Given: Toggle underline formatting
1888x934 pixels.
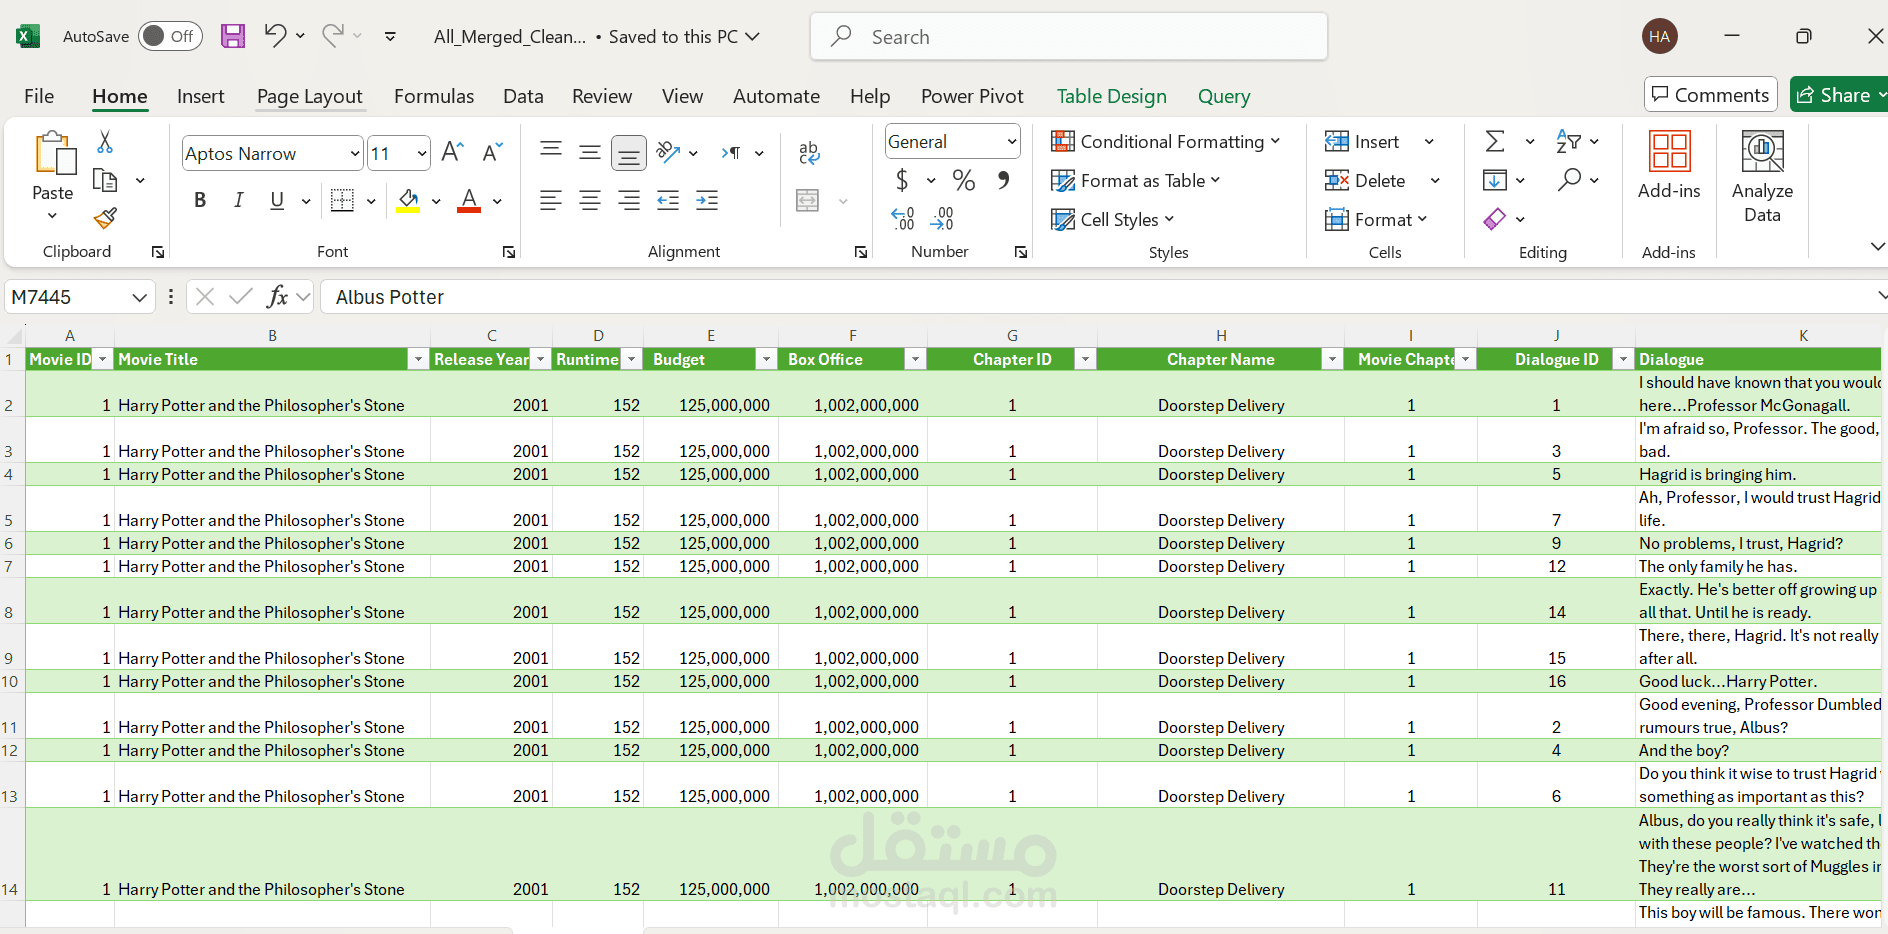Looking at the screenshot, I should [x=275, y=200].
